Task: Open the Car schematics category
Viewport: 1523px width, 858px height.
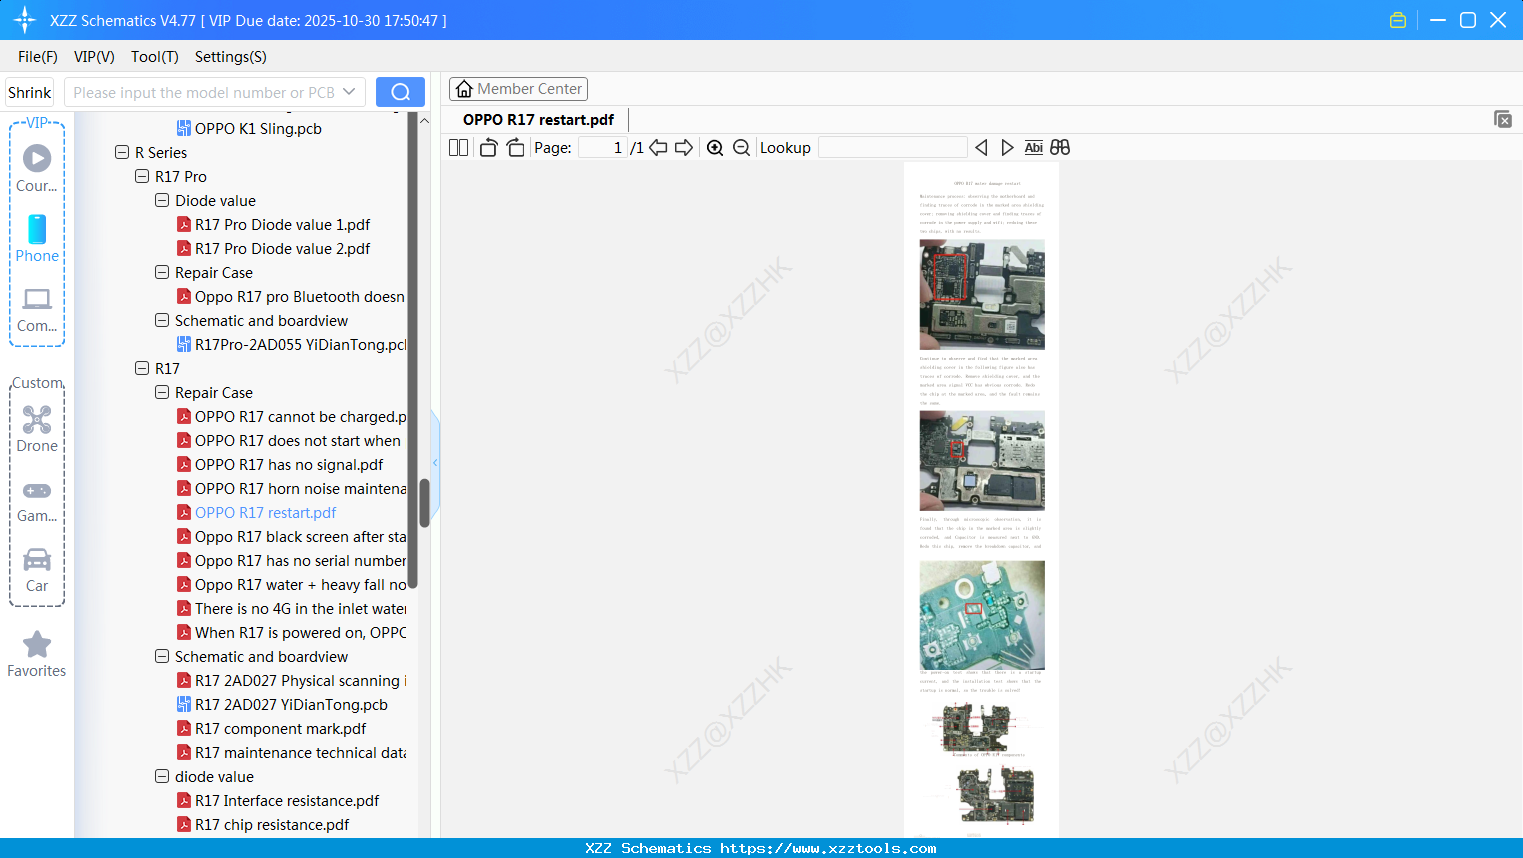Action: (36, 569)
